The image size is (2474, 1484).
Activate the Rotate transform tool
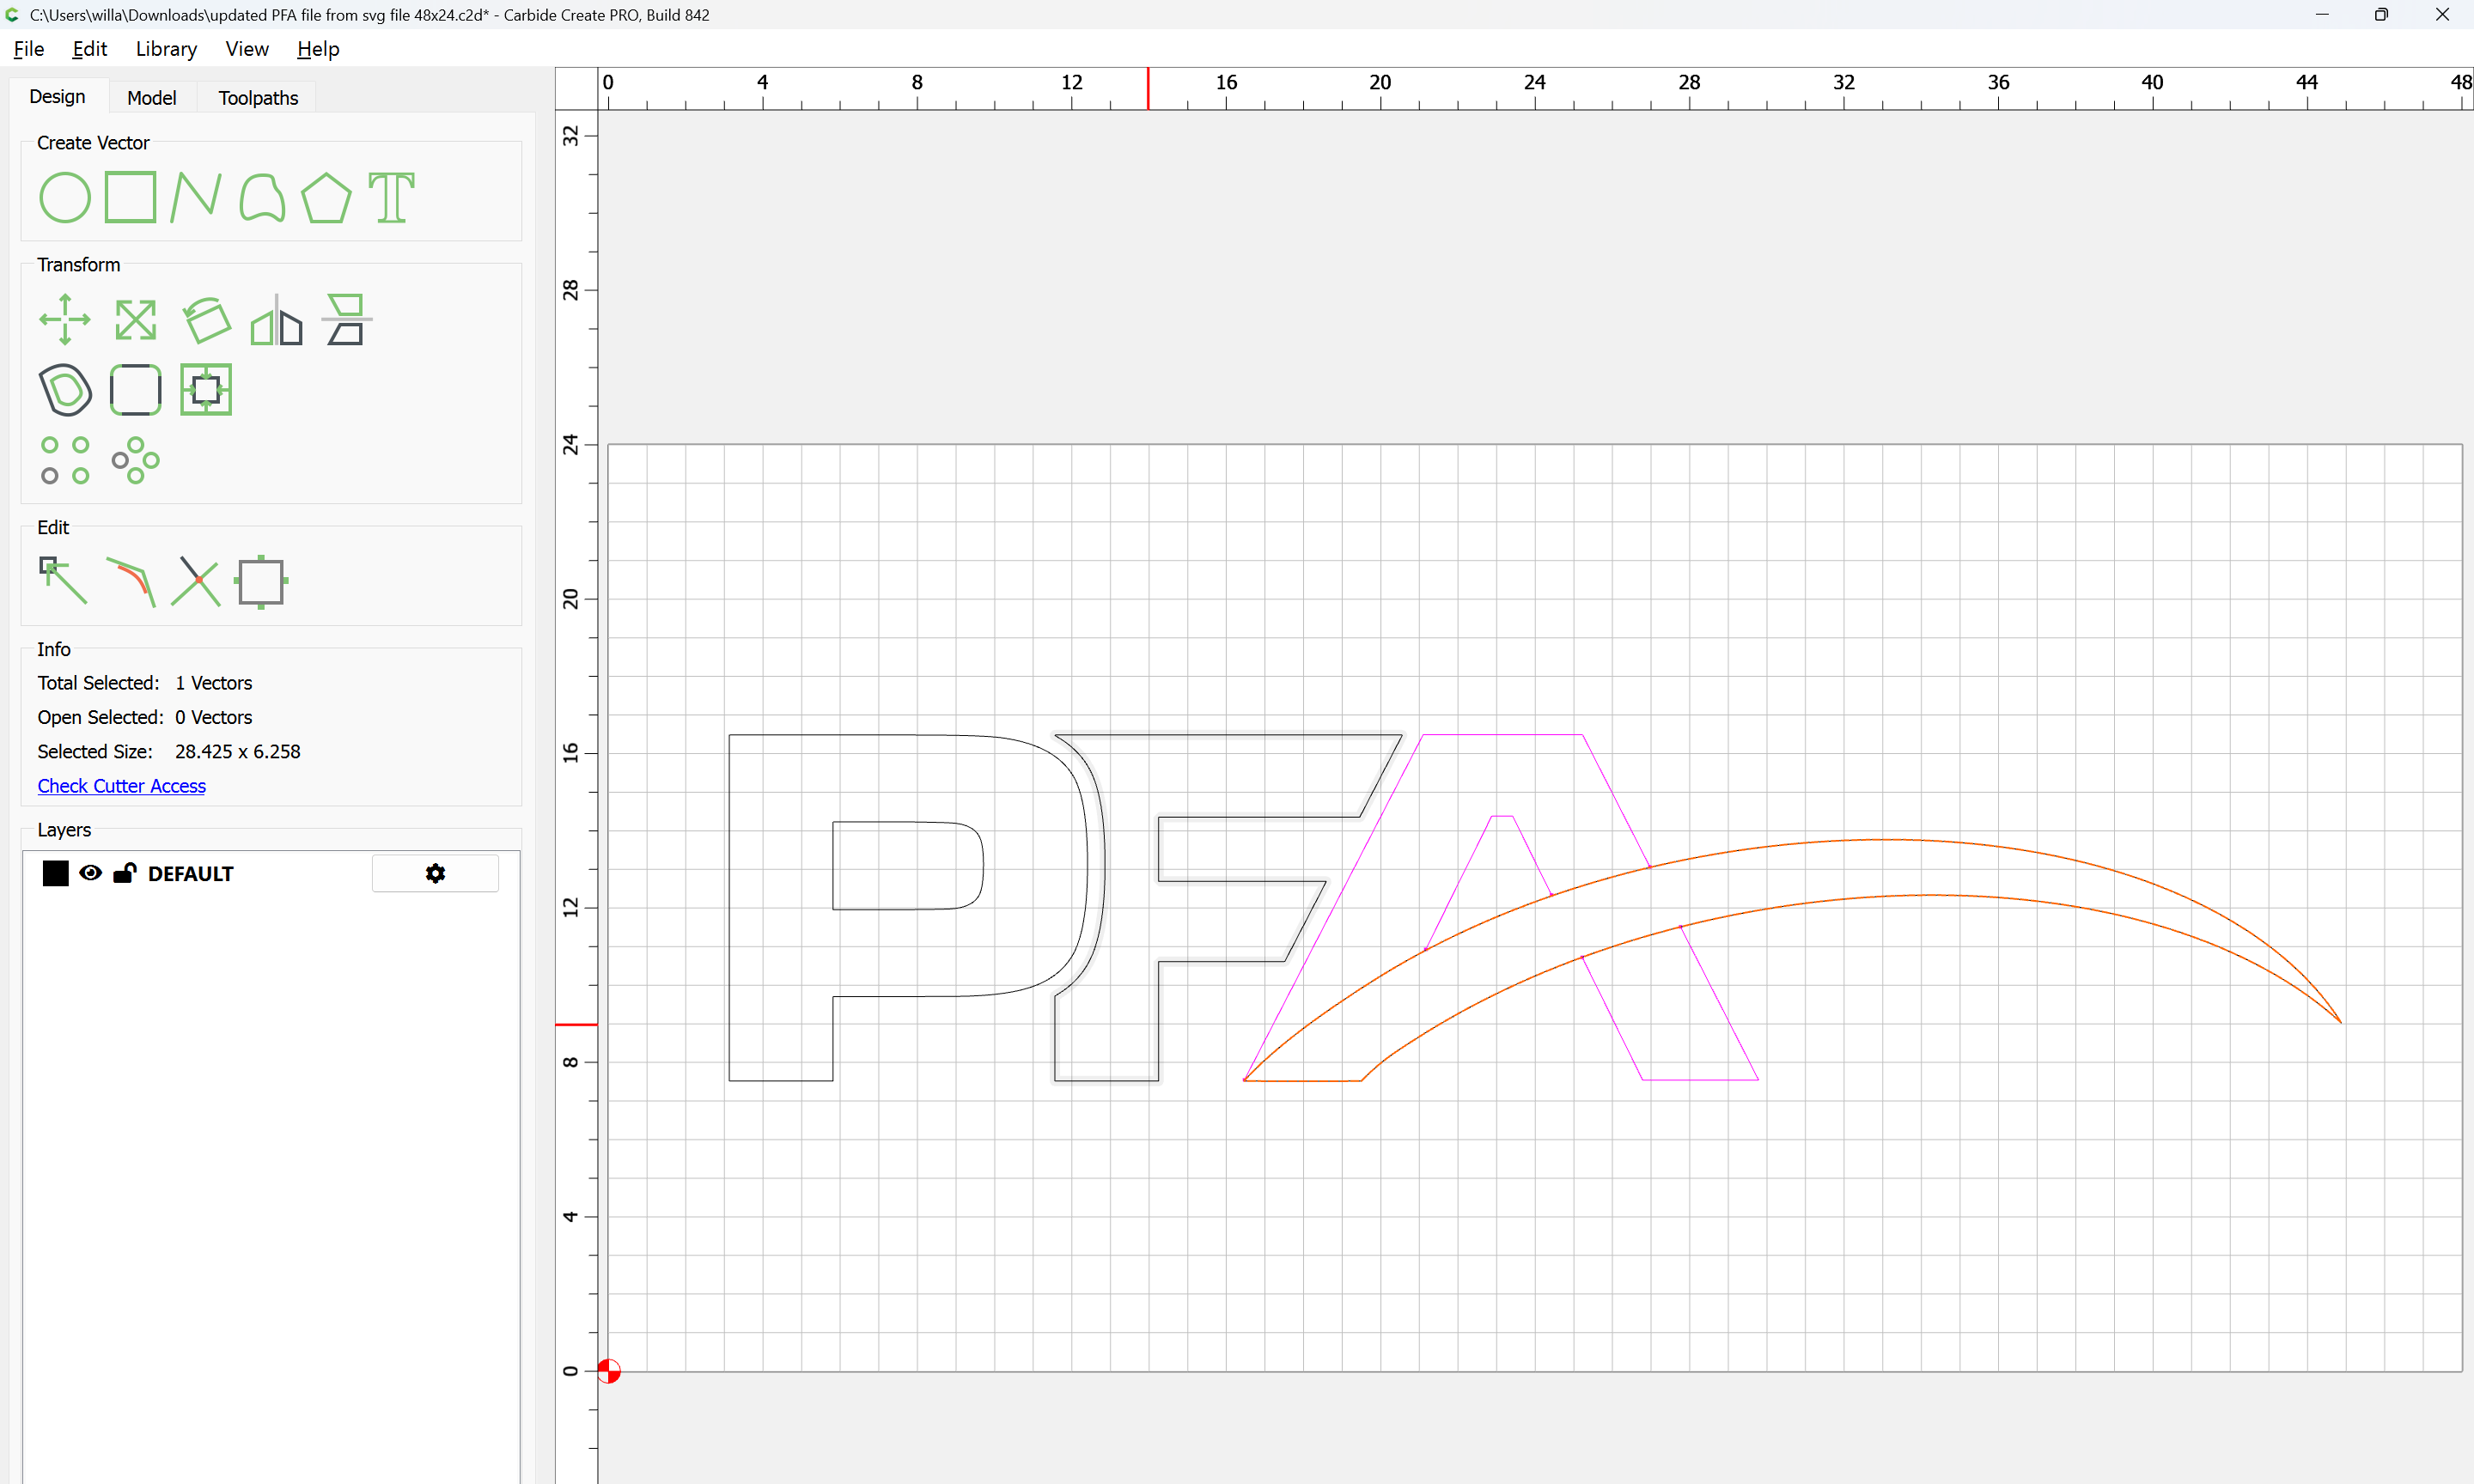pos(206,320)
